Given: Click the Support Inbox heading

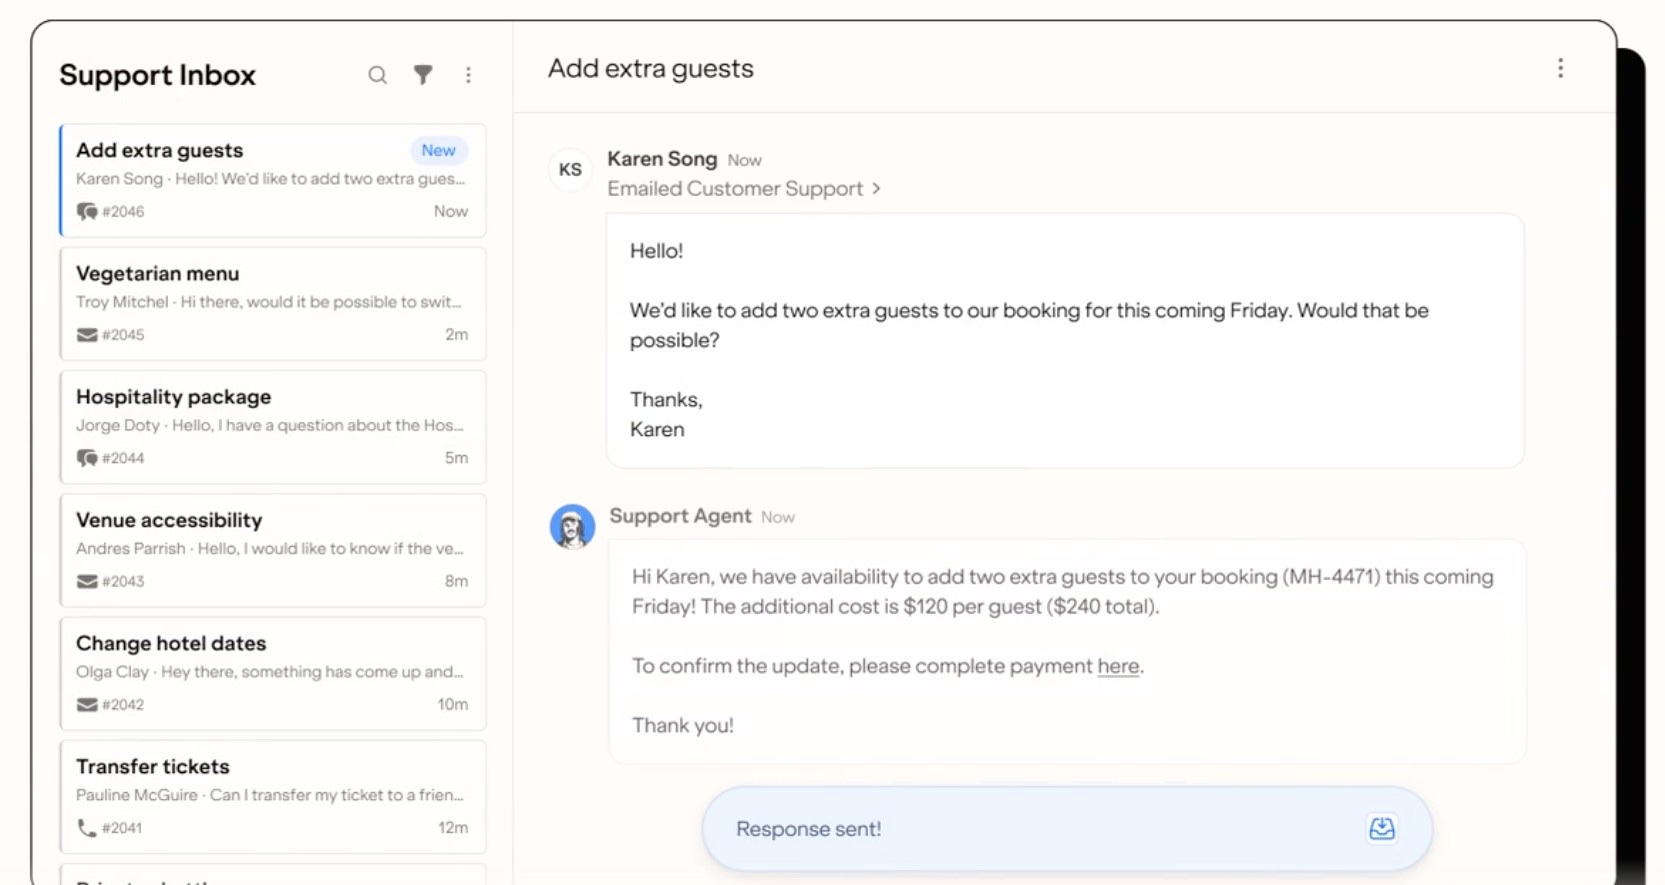Looking at the screenshot, I should (158, 75).
